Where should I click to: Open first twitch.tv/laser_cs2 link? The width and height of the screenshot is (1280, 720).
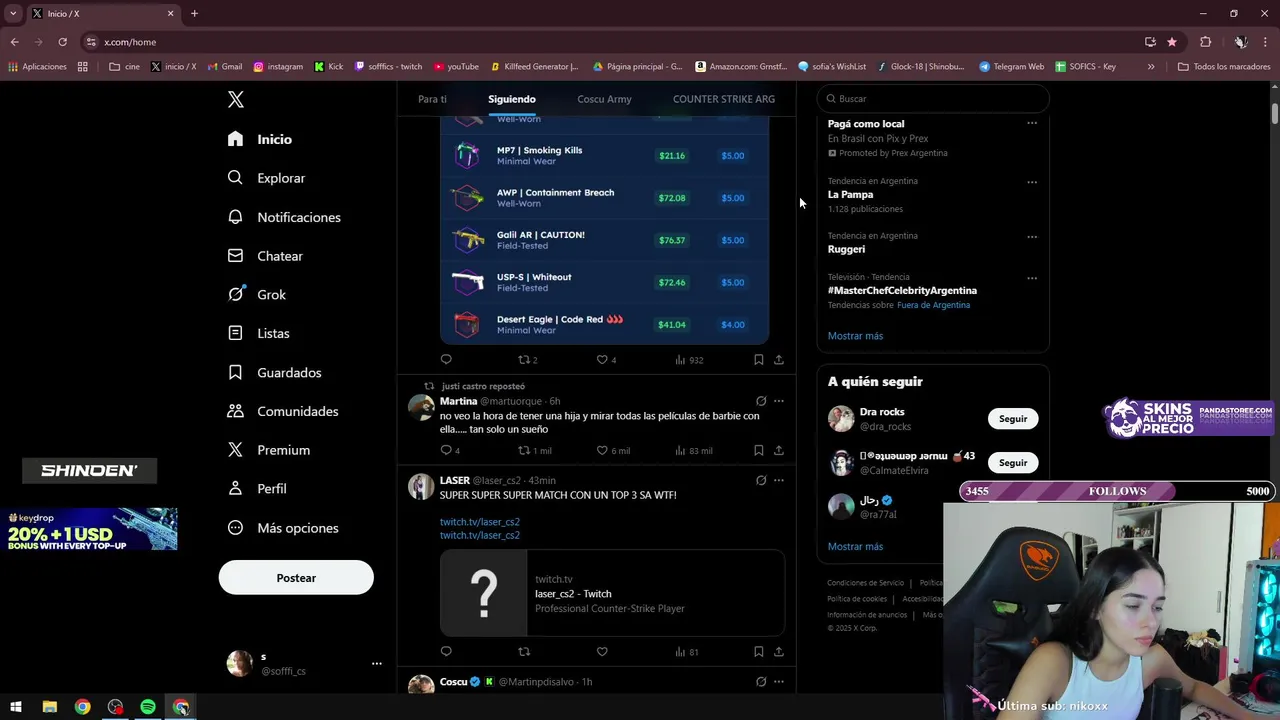[x=480, y=522]
